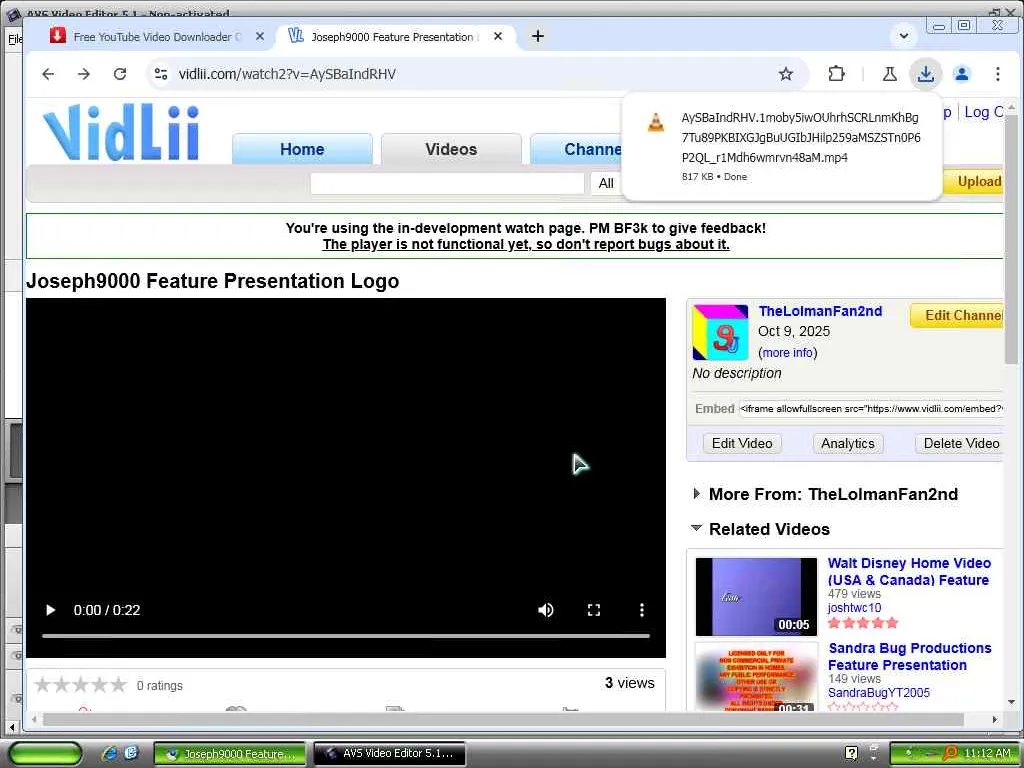Click the Upload button
The height and width of the screenshot is (768, 1024).
click(x=972, y=182)
